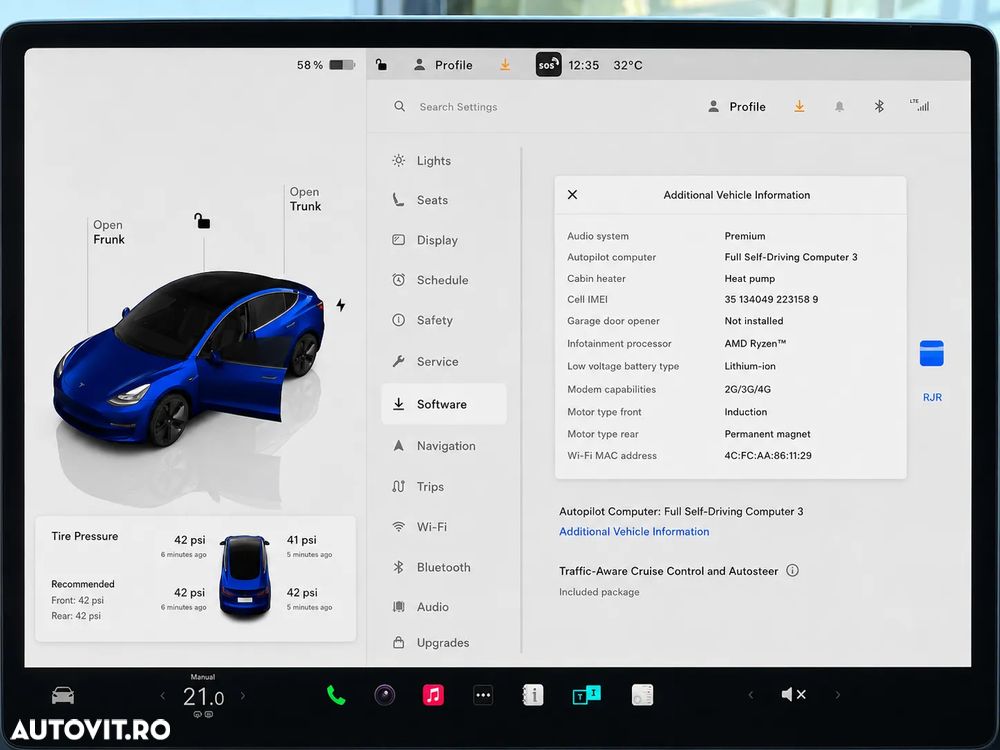This screenshot has height=750, width=1000.
Task: Open the Phone app
Action: (336, 695)
